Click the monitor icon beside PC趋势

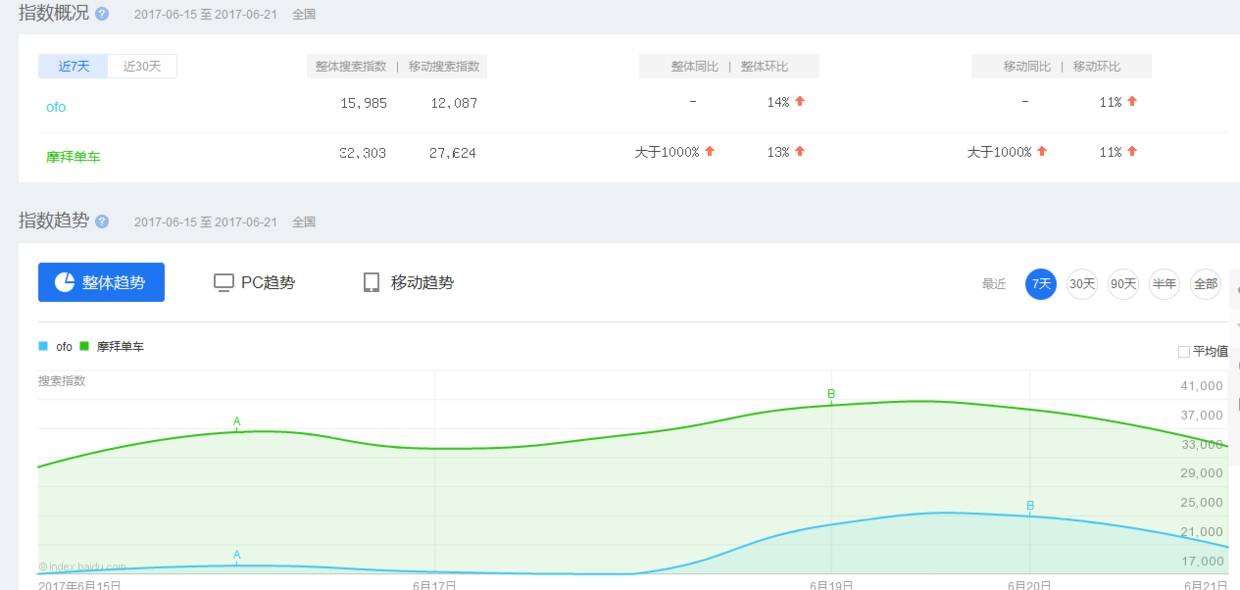tap(224, 283)
